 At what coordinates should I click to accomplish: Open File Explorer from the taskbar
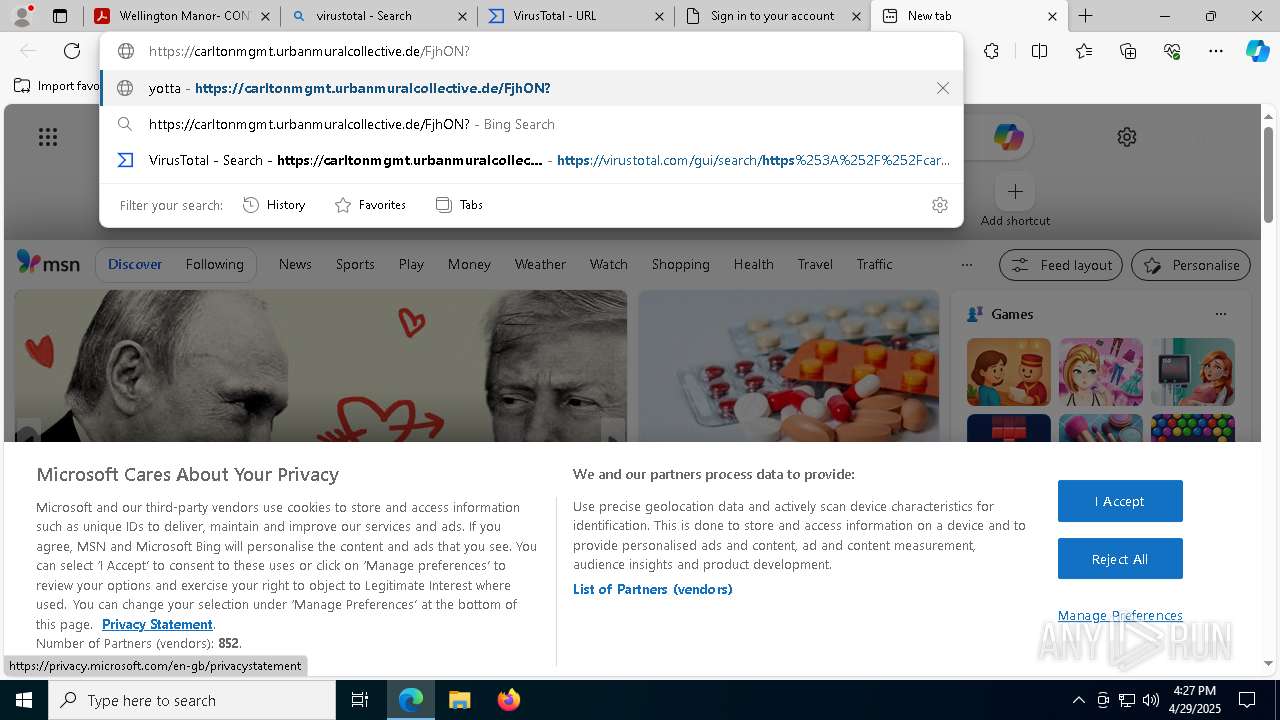459,700
